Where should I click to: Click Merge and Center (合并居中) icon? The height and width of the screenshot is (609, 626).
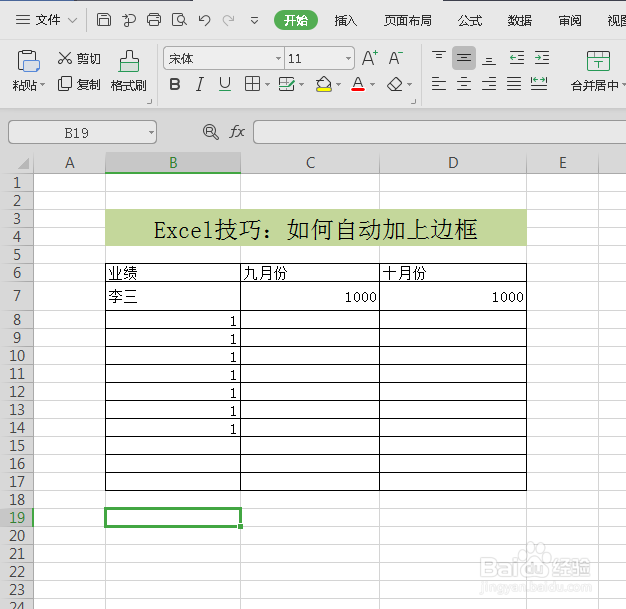[598, 61]
